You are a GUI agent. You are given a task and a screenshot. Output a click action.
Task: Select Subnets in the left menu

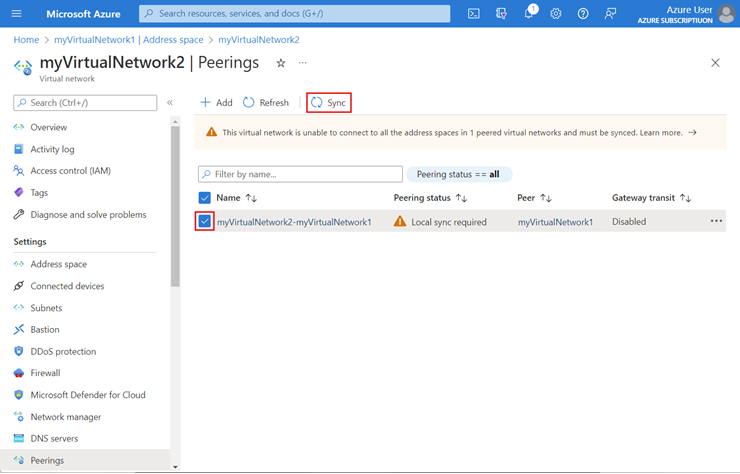click(x=46, y=308)
